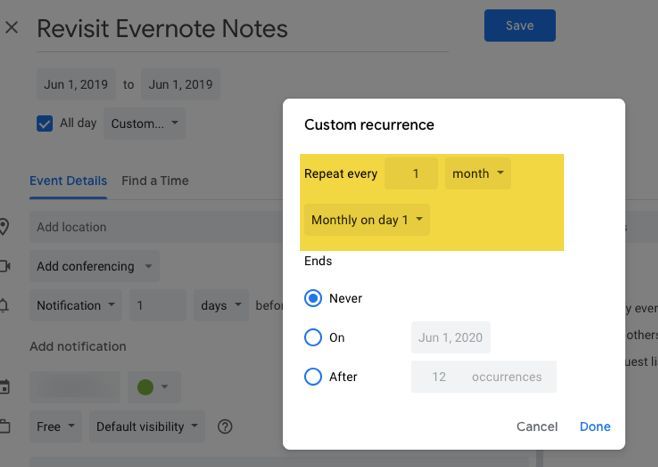The height and width of the screenshot is (467, 658).
Task: Open the green event color picker
Action: tap(153, 387)
